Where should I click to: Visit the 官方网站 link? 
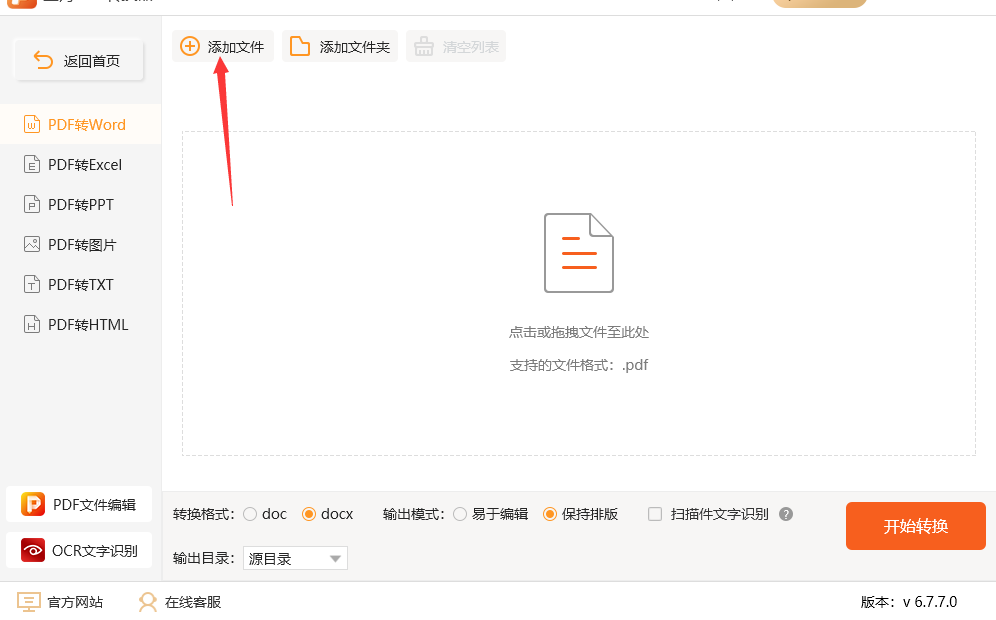(x=60, y=602)
